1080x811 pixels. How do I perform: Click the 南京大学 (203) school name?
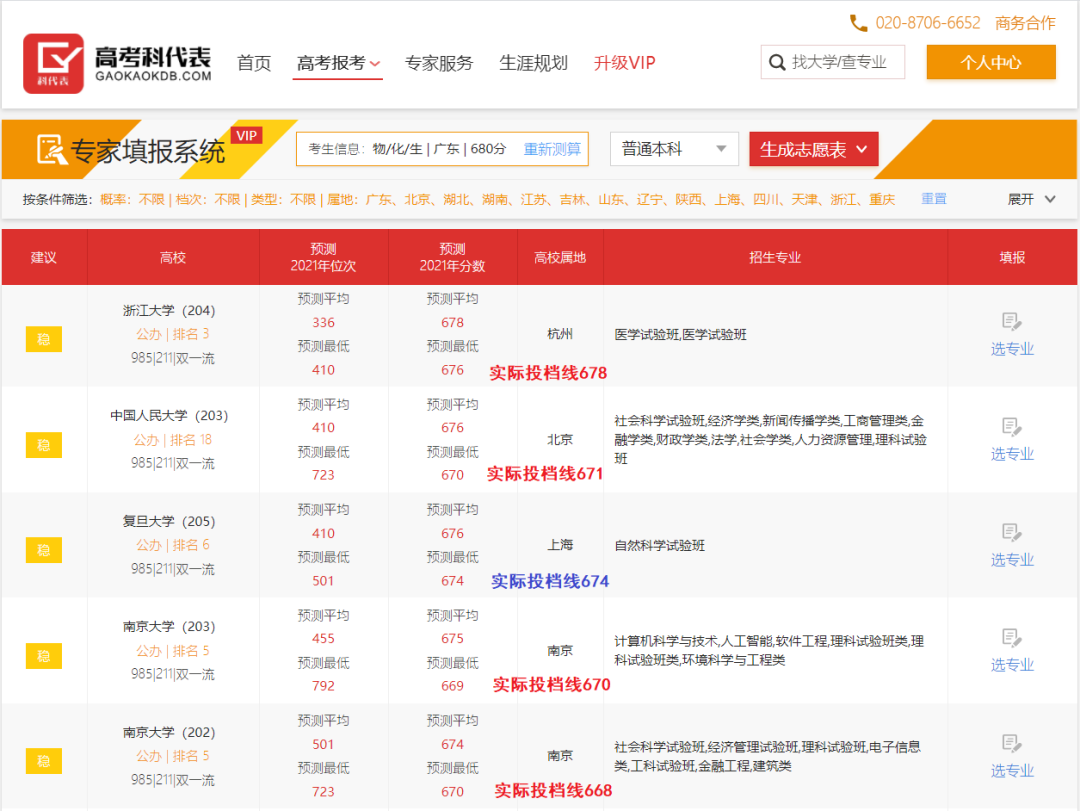(x=169, y=626)
